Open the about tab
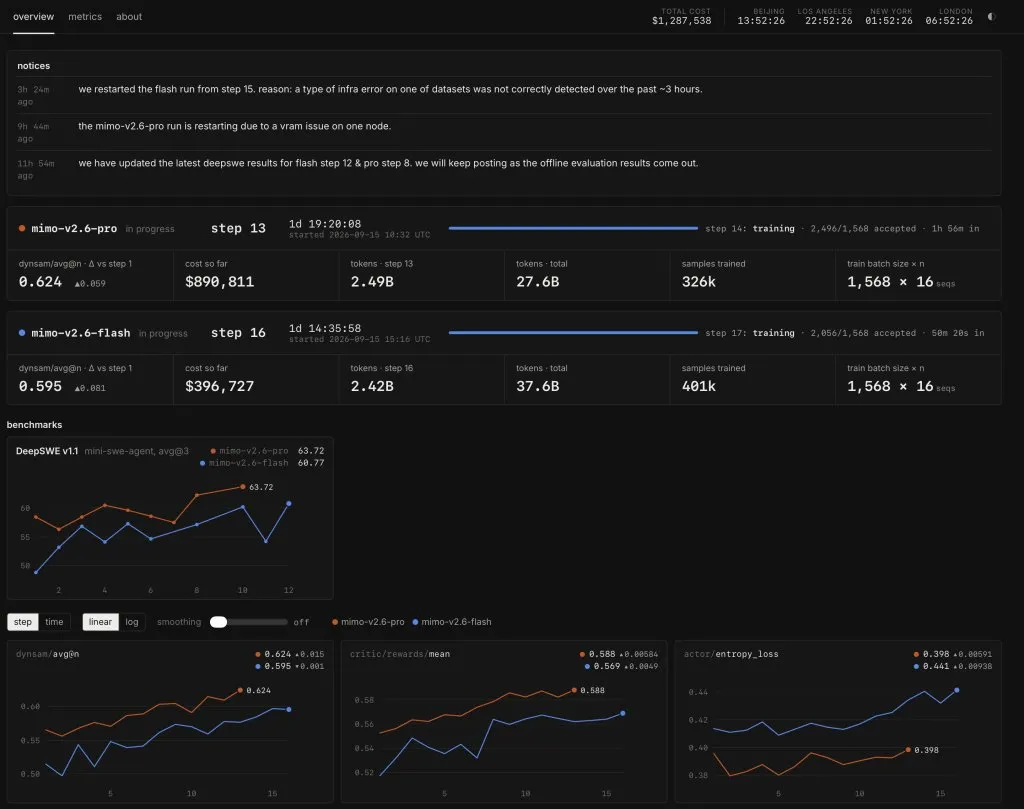 point(129,17)
